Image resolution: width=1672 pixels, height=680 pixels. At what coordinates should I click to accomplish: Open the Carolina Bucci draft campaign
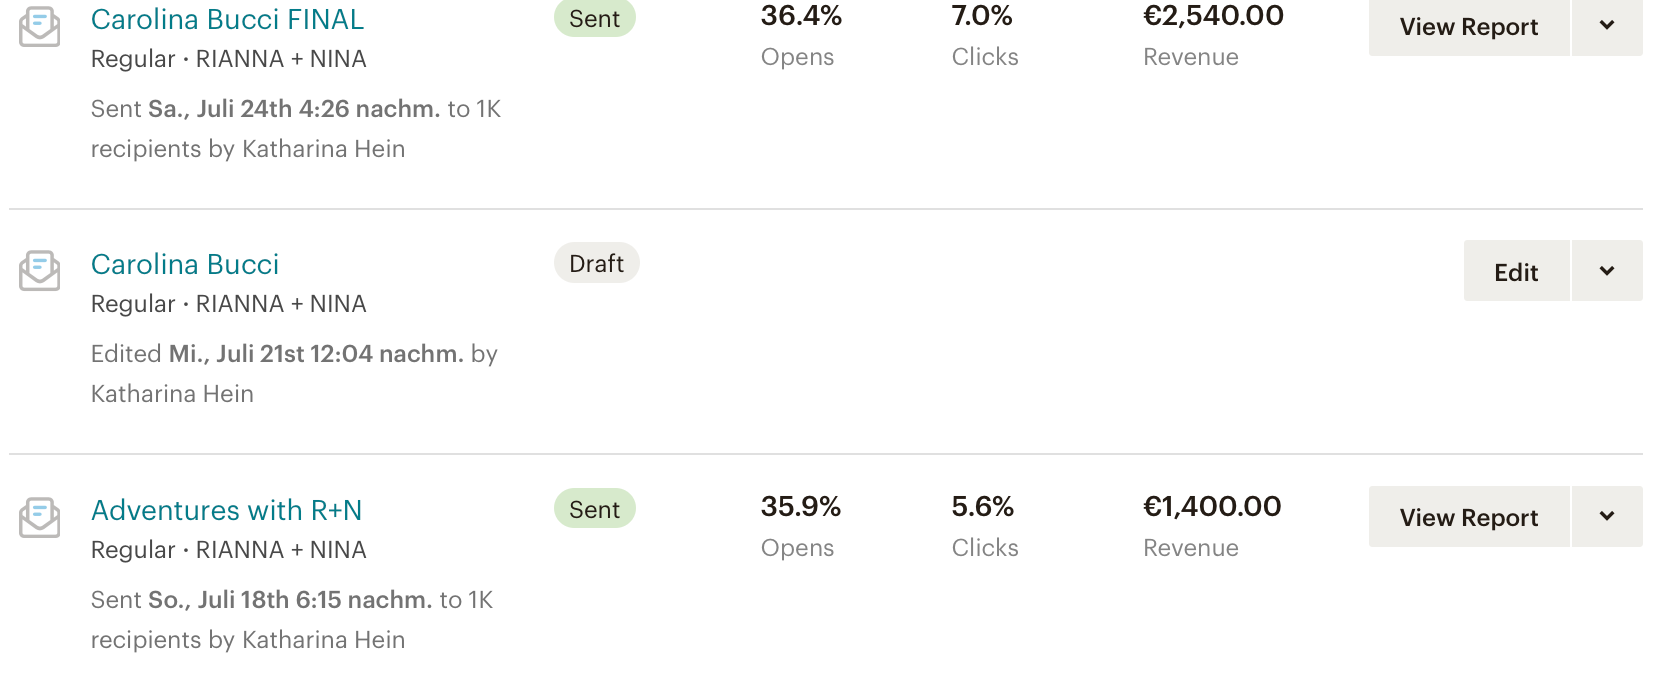tap(185, 264)
